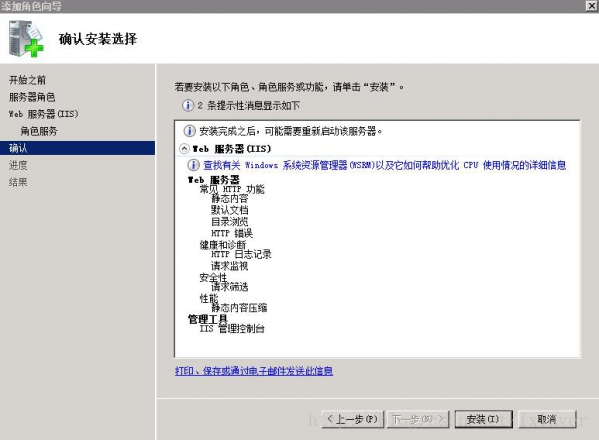599x440 pixels.
Task: Select 结果 step in sidebar
Action: tap(18, 182)
